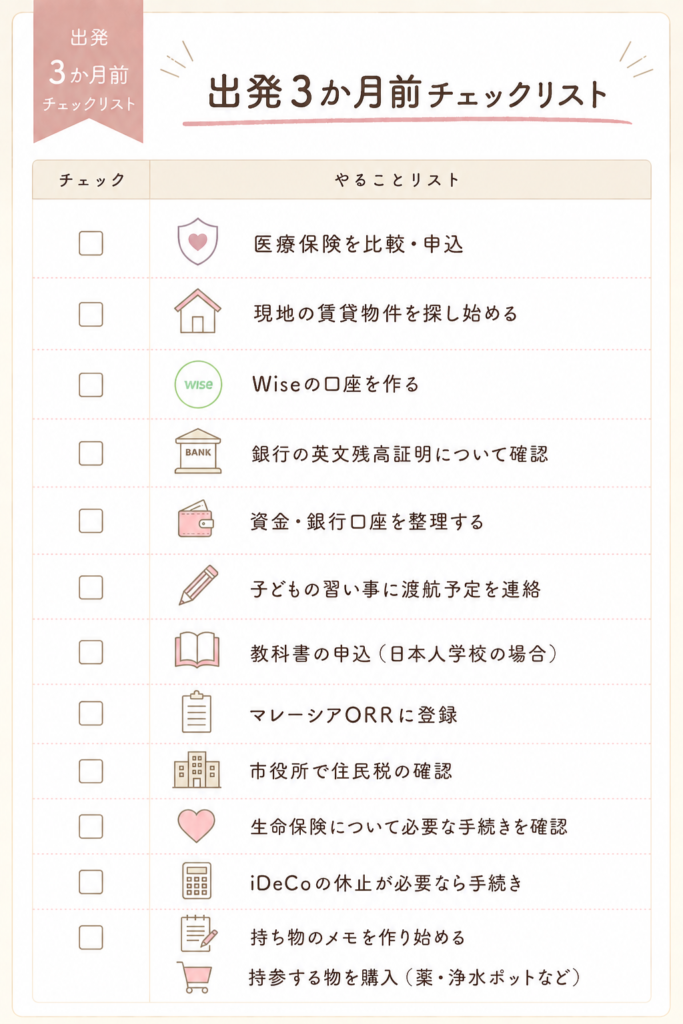Click the city hall building icon
The height and width of the screenshot is (1024, 683).
(x=197, y=770)
